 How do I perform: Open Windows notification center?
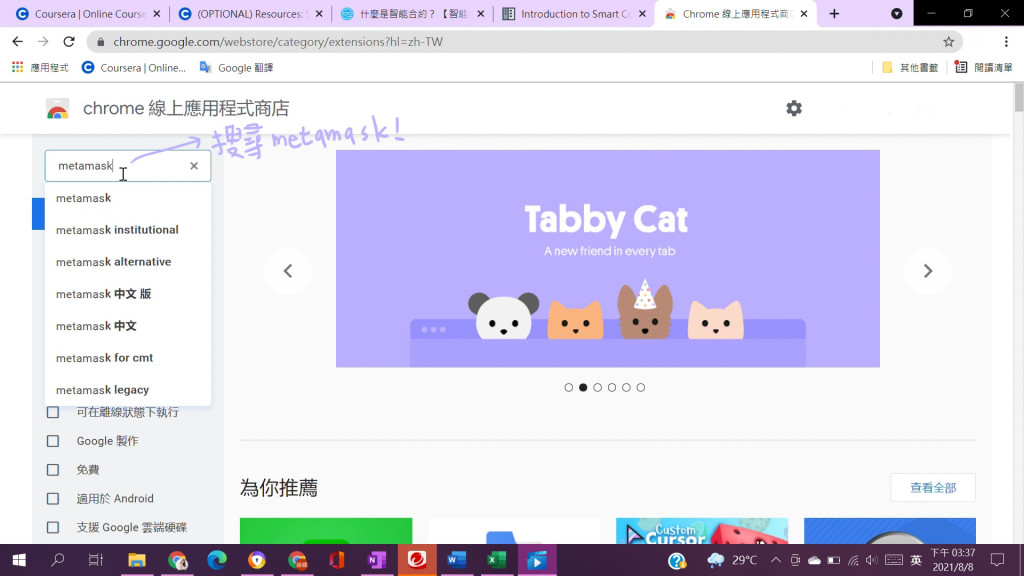[997, 560]
